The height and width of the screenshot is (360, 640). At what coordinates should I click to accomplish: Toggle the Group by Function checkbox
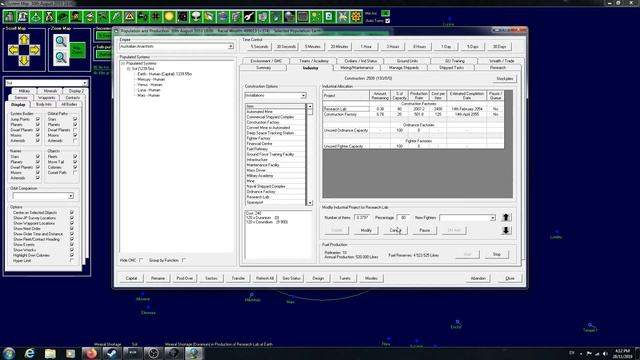tap(184, 260)
